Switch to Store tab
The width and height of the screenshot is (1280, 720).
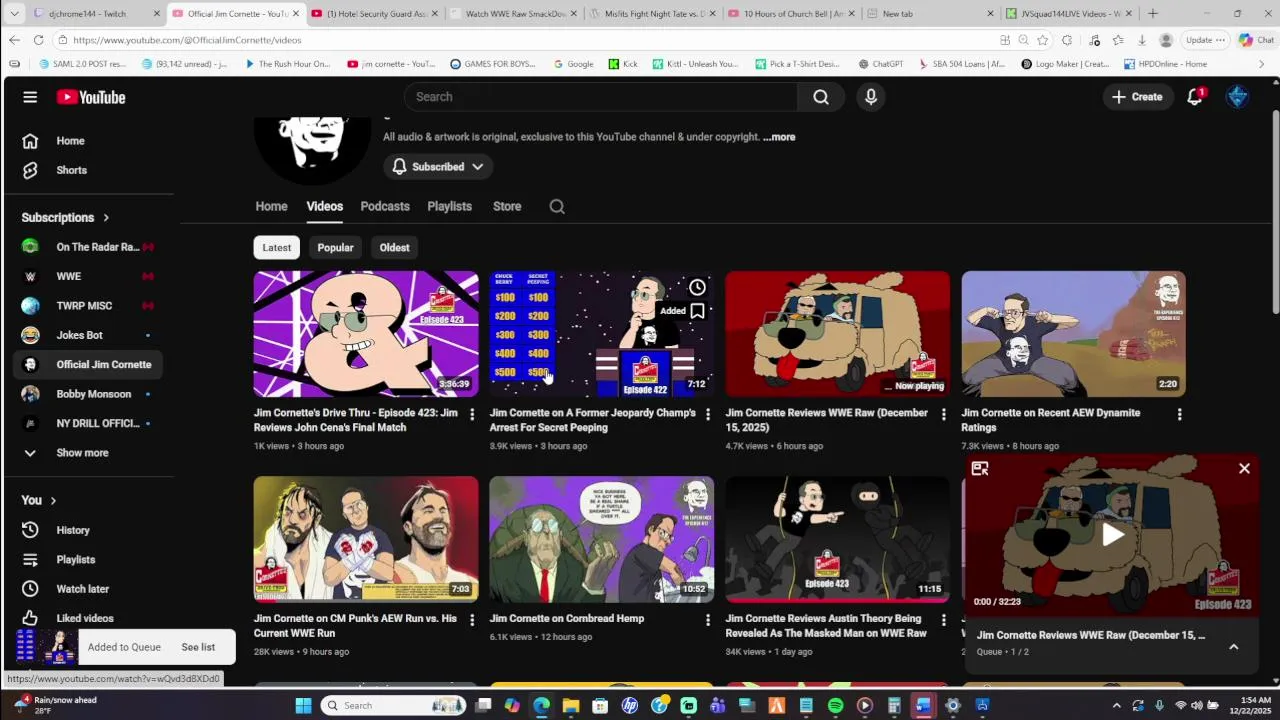(507, 207)
